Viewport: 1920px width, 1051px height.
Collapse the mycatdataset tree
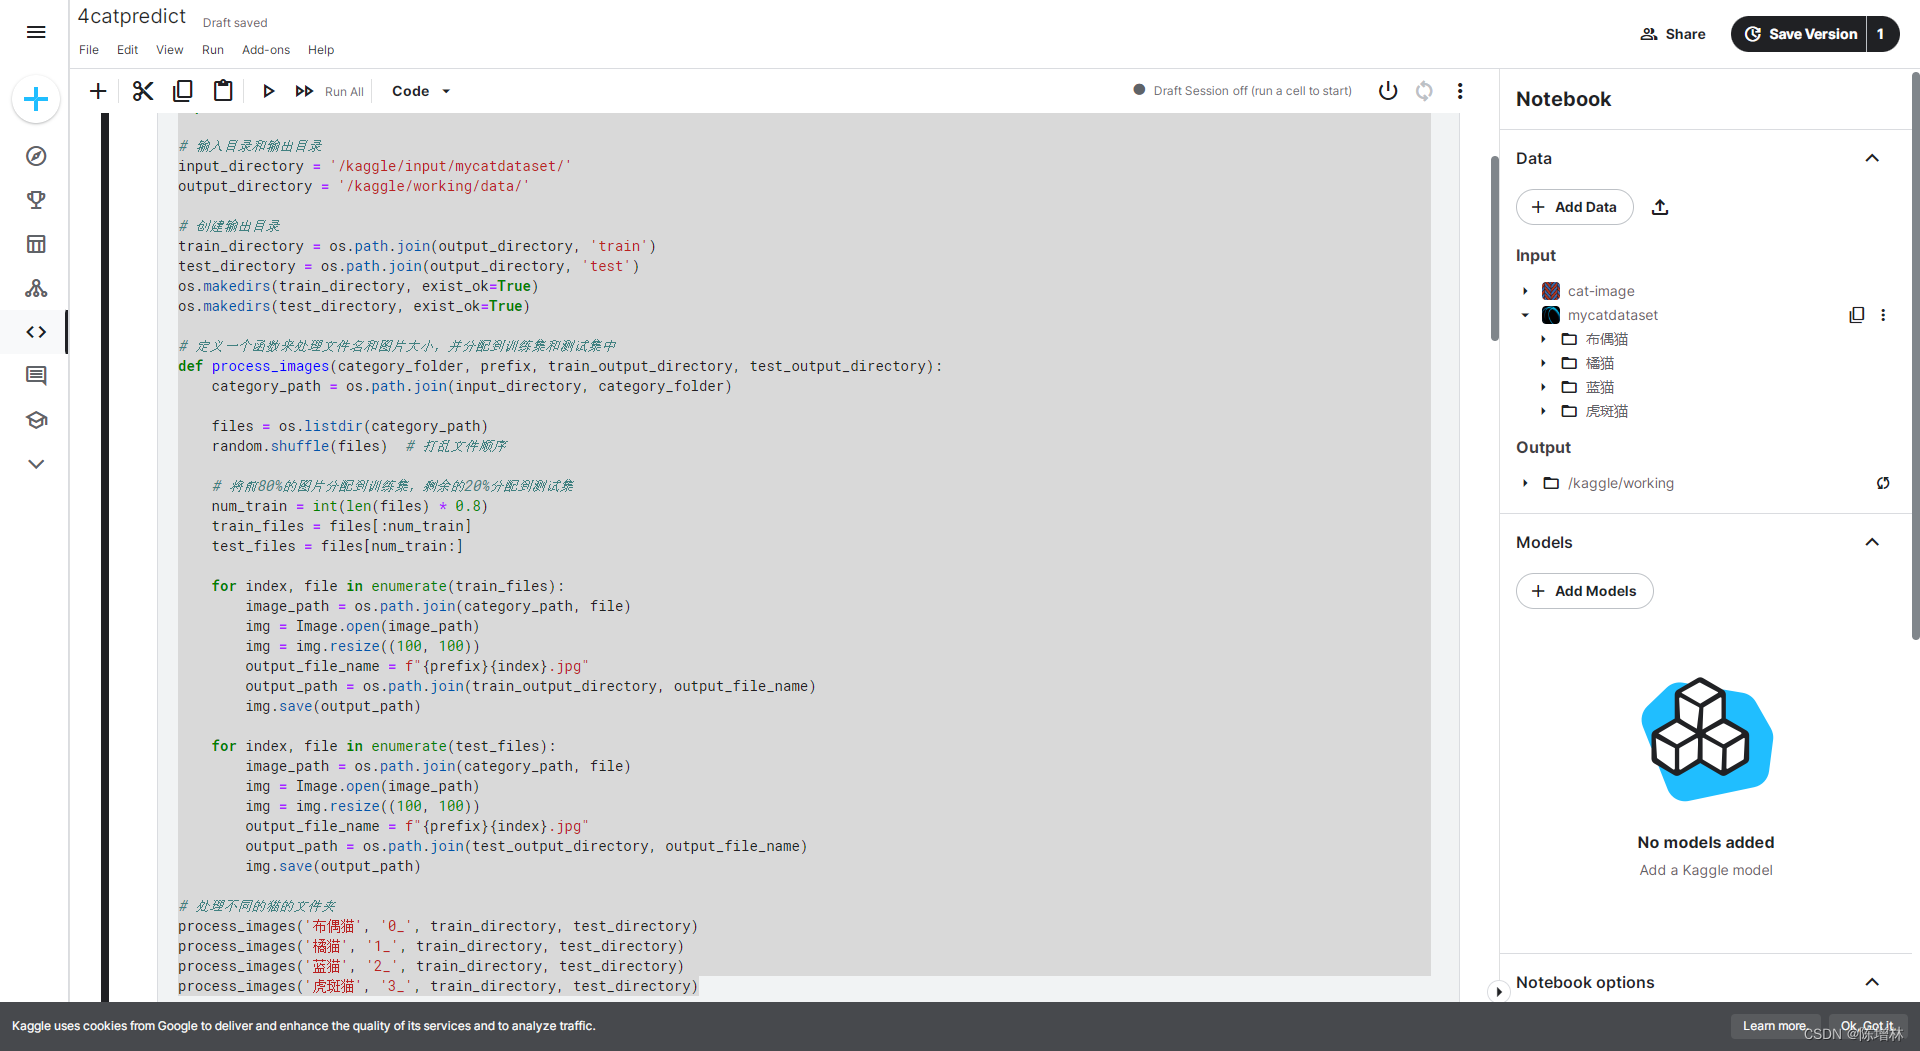[1525, 315]
